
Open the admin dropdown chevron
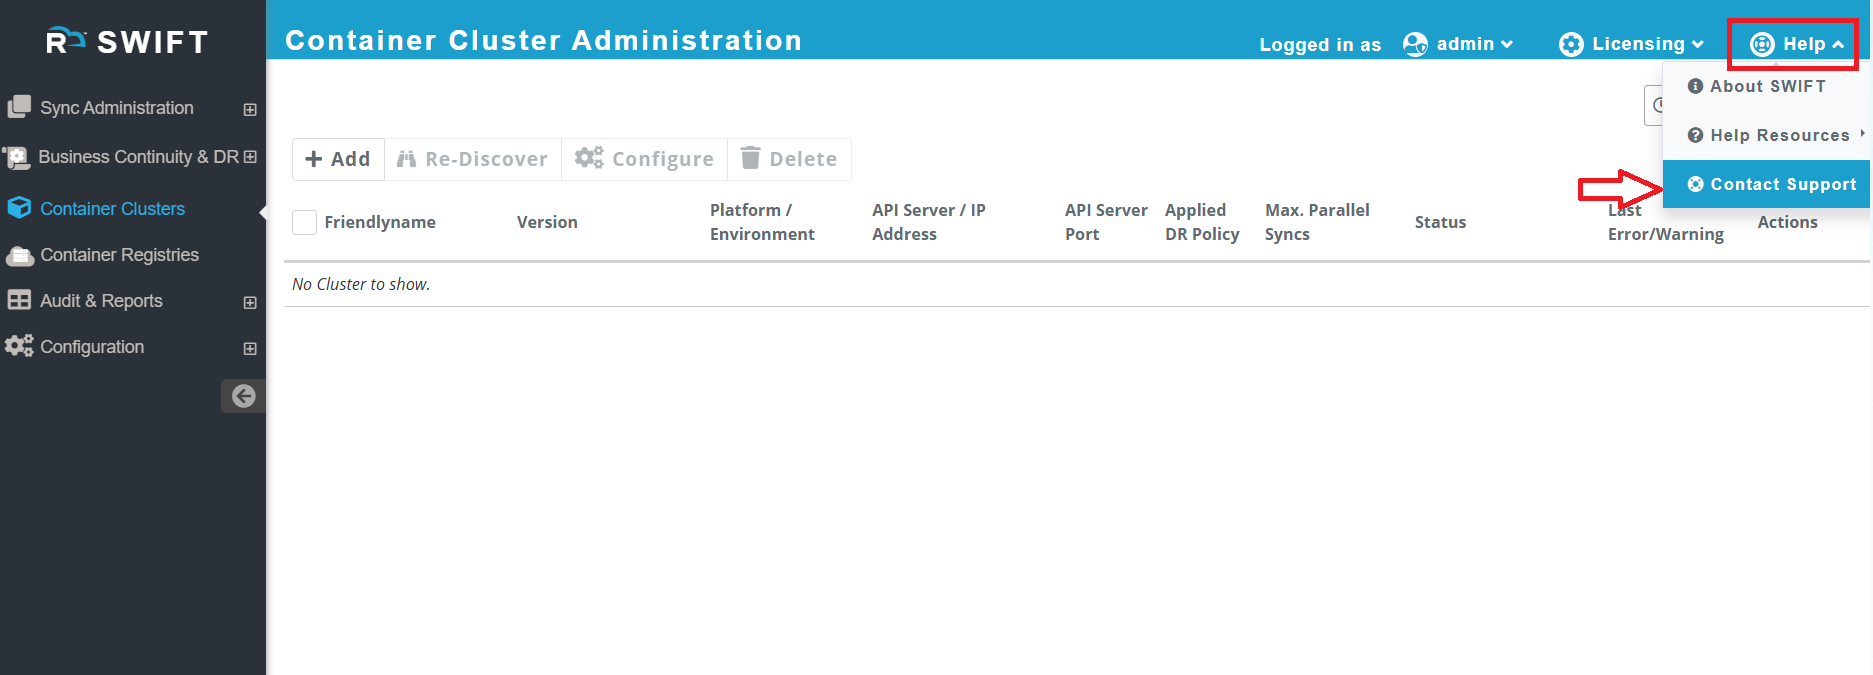point(1507,44)
